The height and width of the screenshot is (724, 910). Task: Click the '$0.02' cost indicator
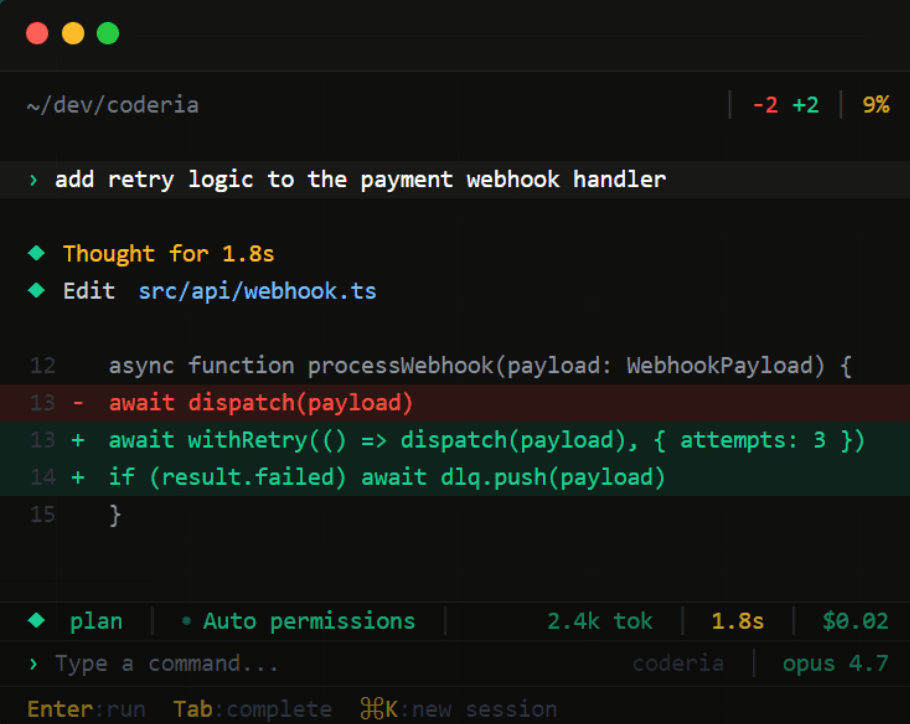click(855, 621)
